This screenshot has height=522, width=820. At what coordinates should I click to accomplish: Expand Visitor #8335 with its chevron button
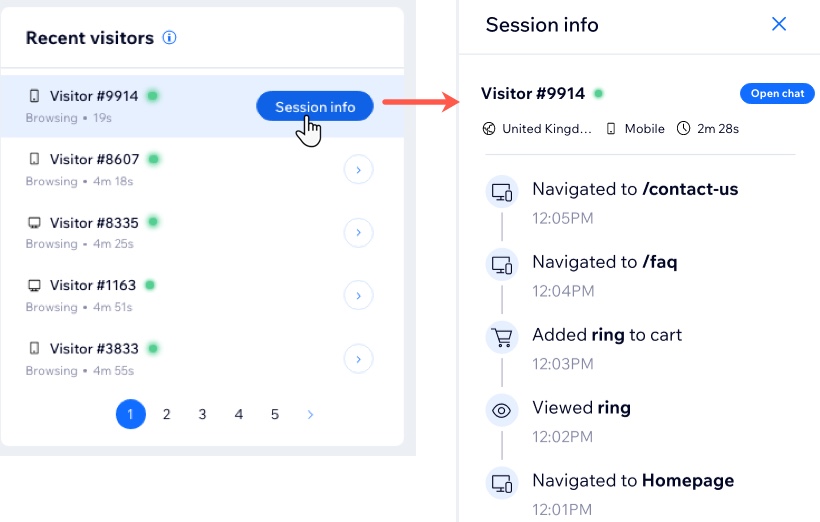[x=358, y=232]
